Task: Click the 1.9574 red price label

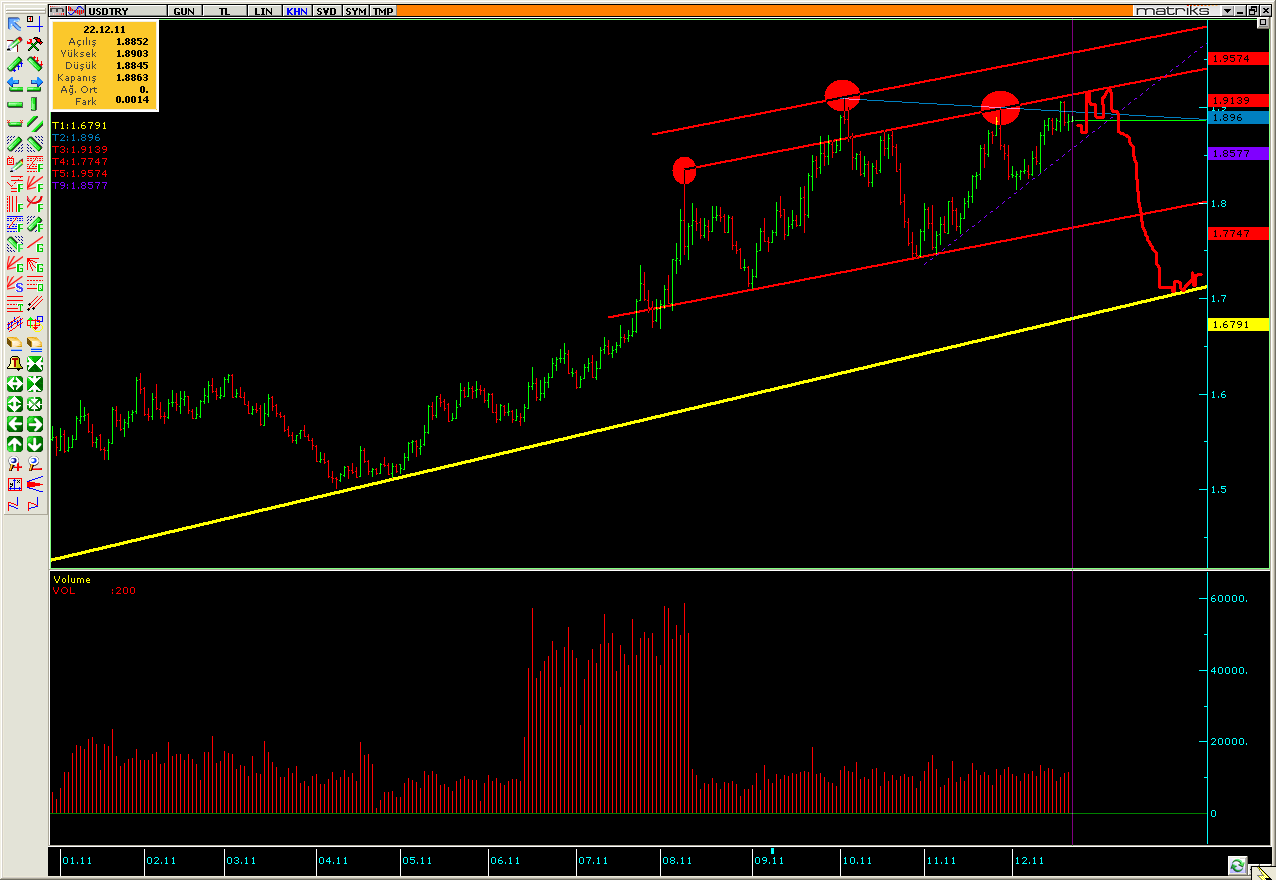Action: click(x=1238, y=59)
